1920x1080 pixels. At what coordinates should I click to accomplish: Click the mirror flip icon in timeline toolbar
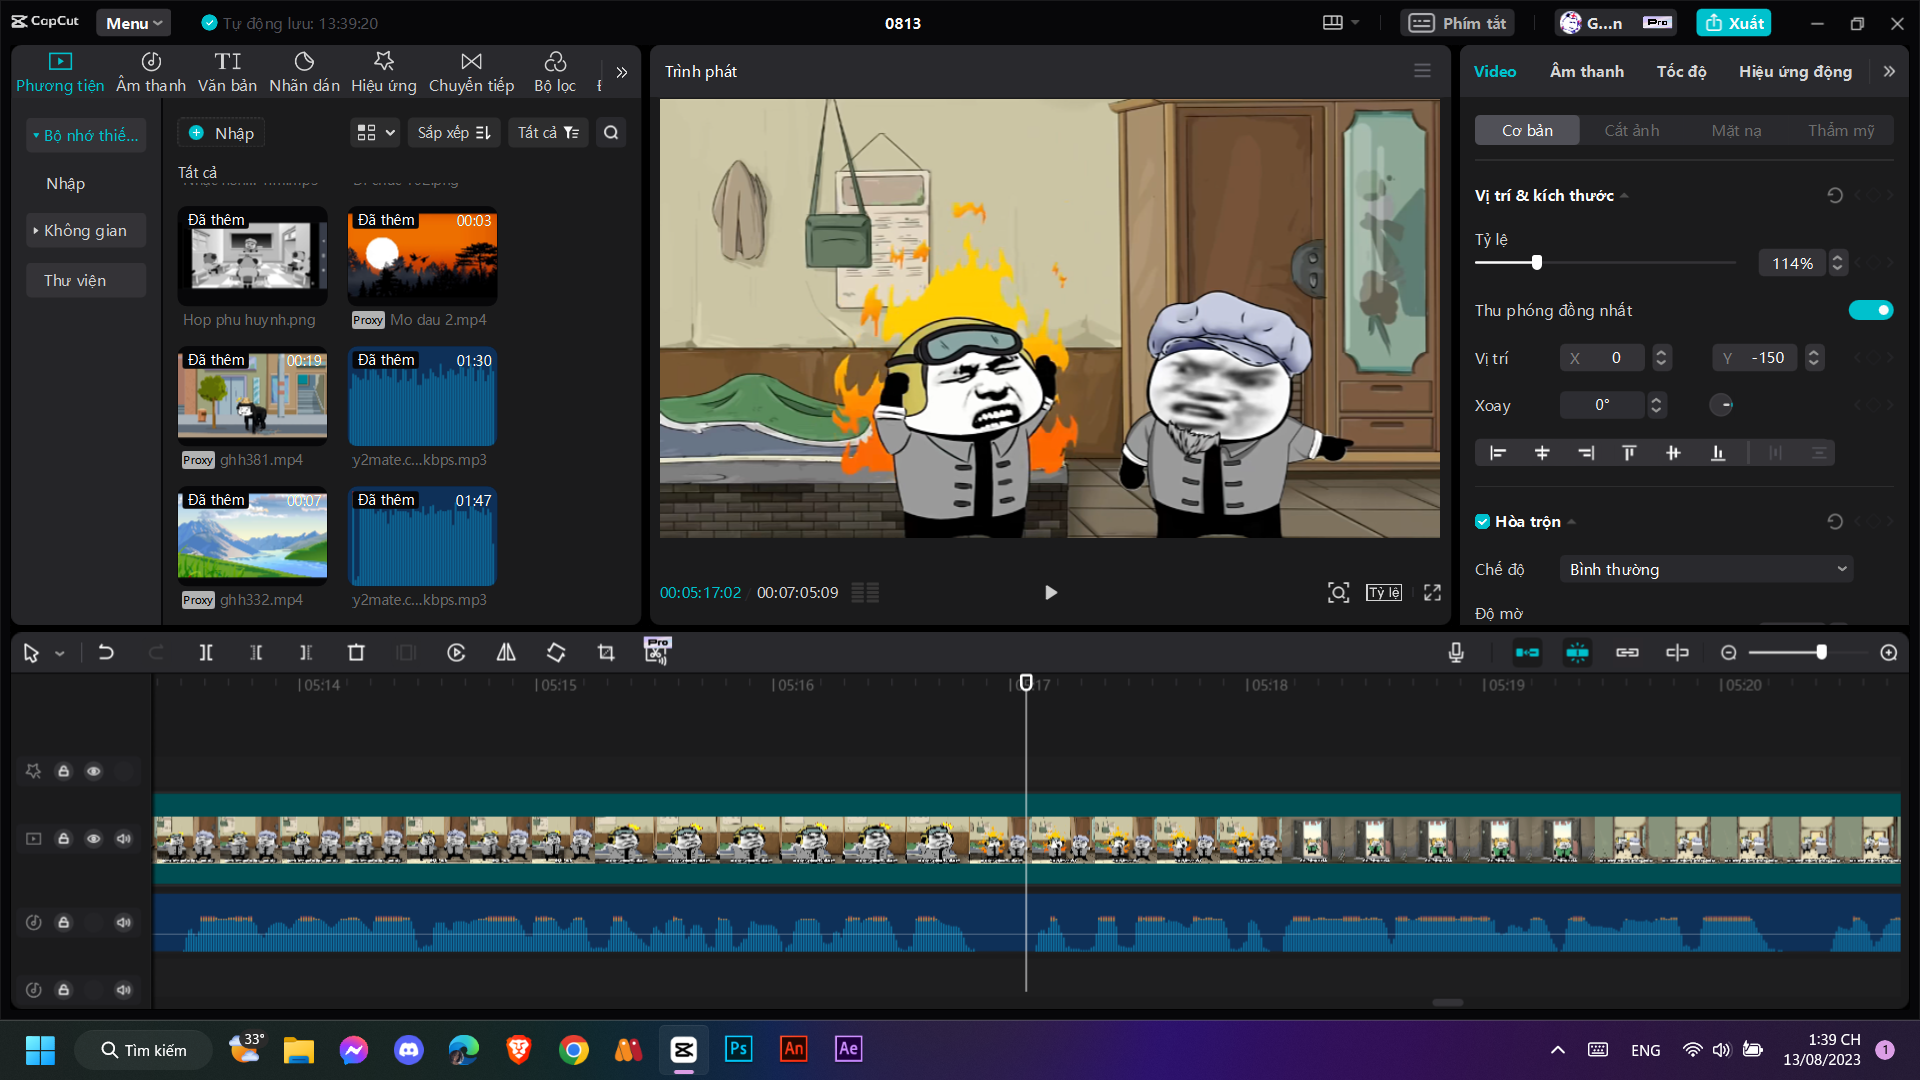(x=506, y=653)
